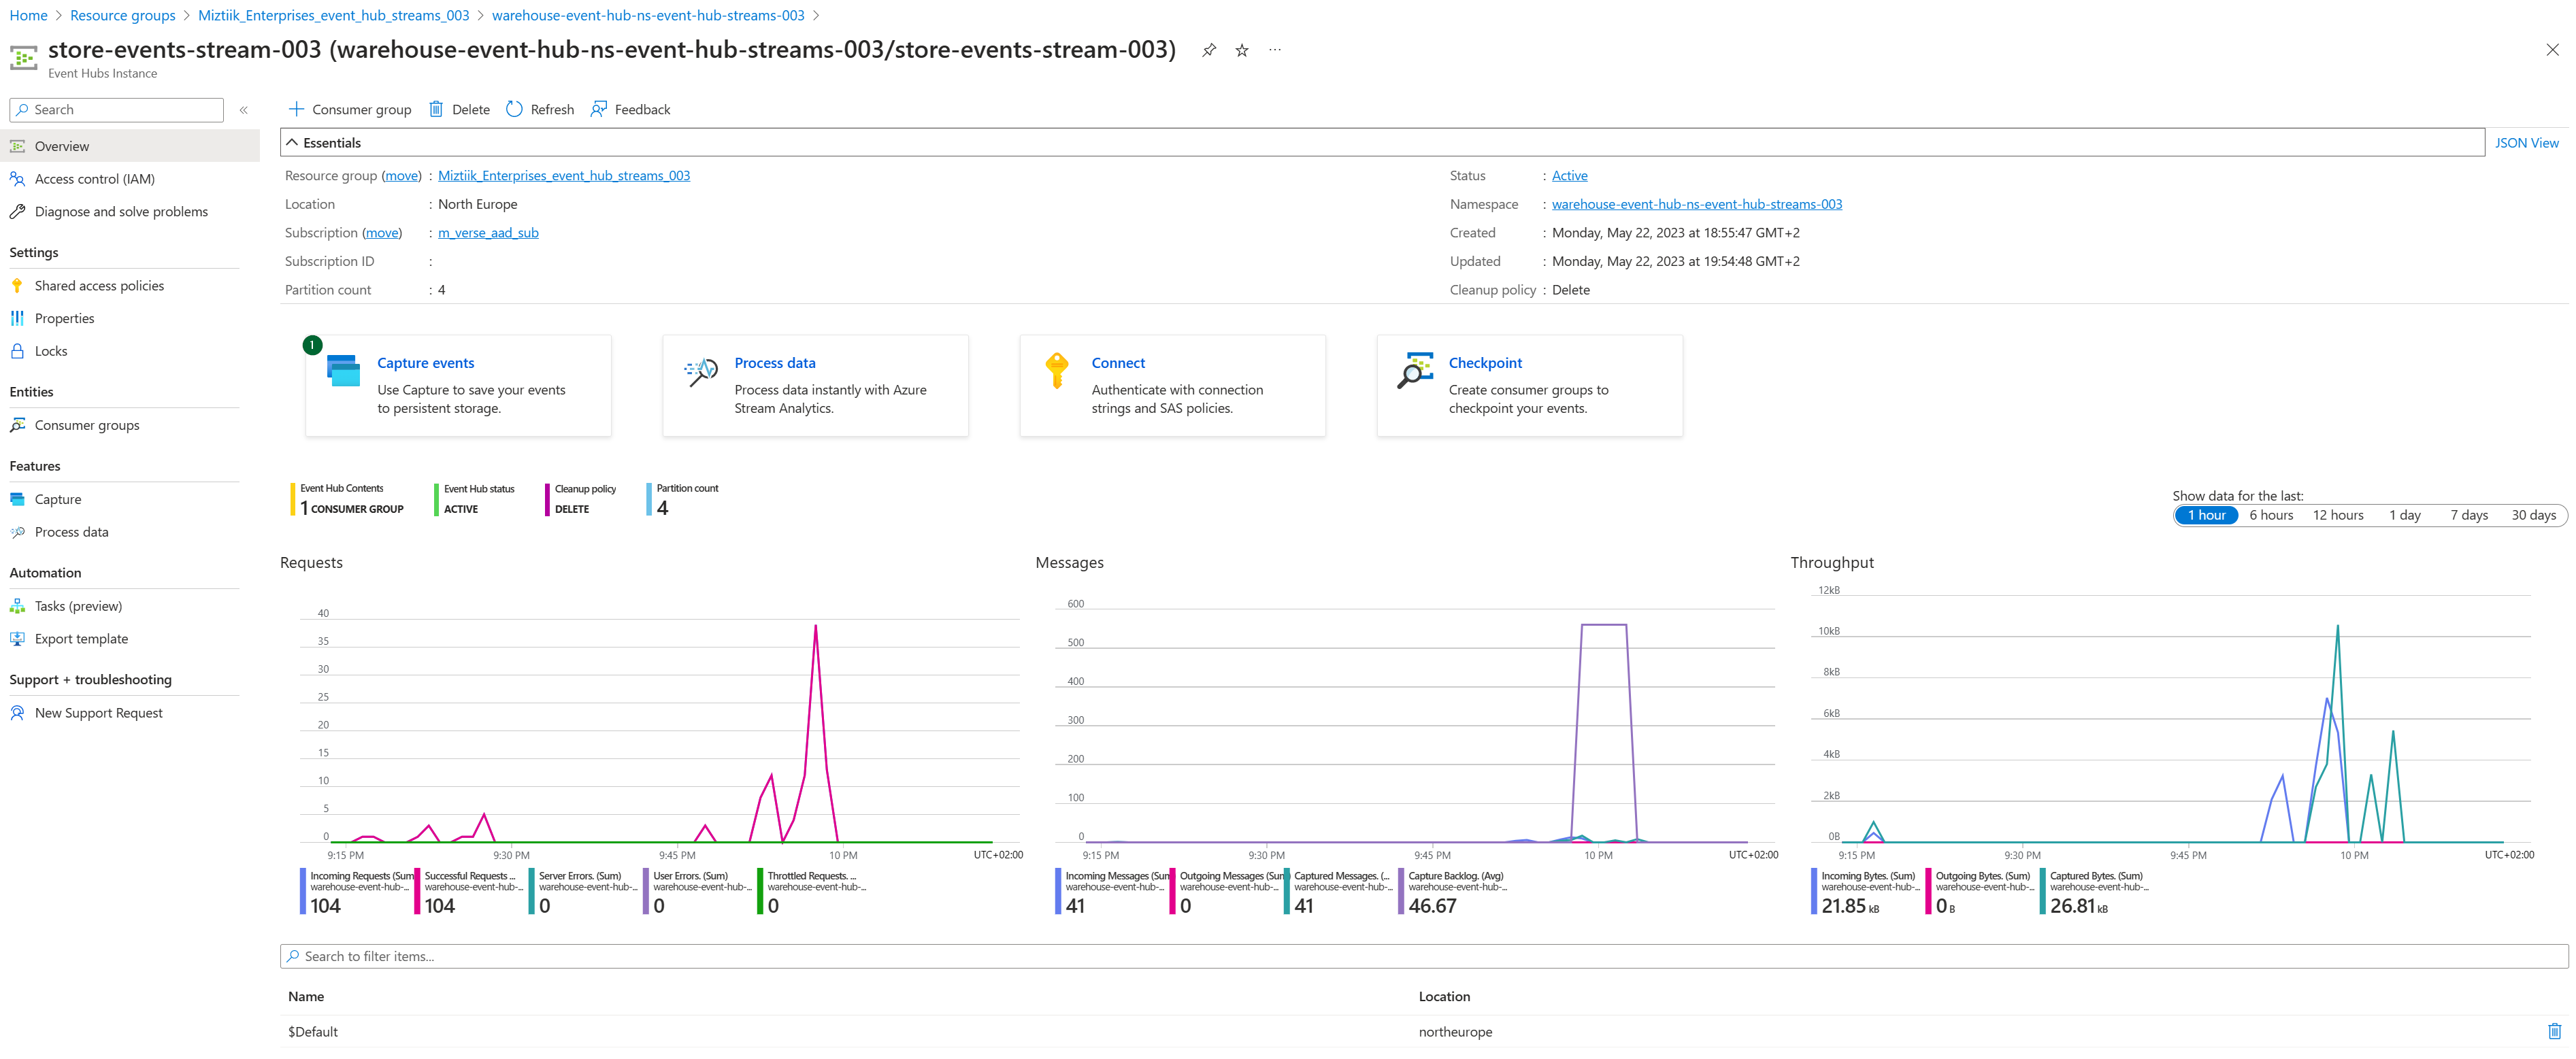The height and width of the screenshot is (1059, 2576).
Task: Click the Delete trash icon in toolbar
Action: [436, 109]
